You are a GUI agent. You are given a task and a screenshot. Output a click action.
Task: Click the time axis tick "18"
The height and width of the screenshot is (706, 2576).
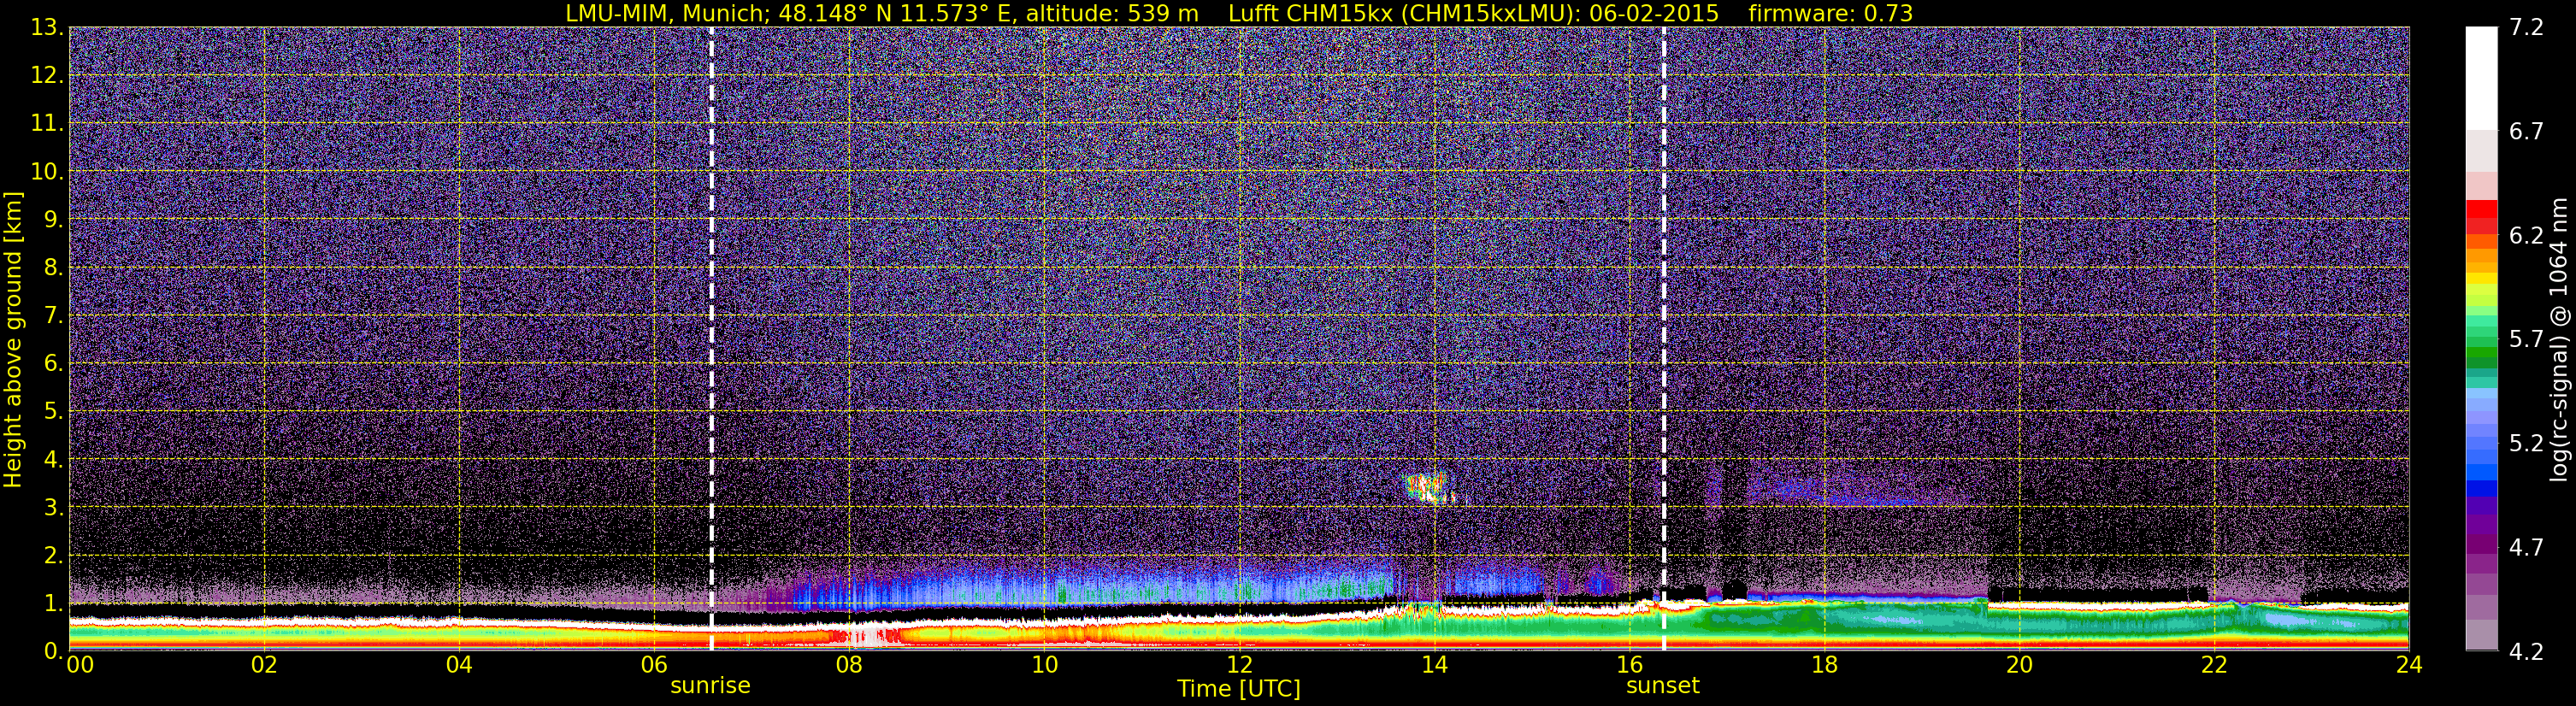coord(1824,665)
